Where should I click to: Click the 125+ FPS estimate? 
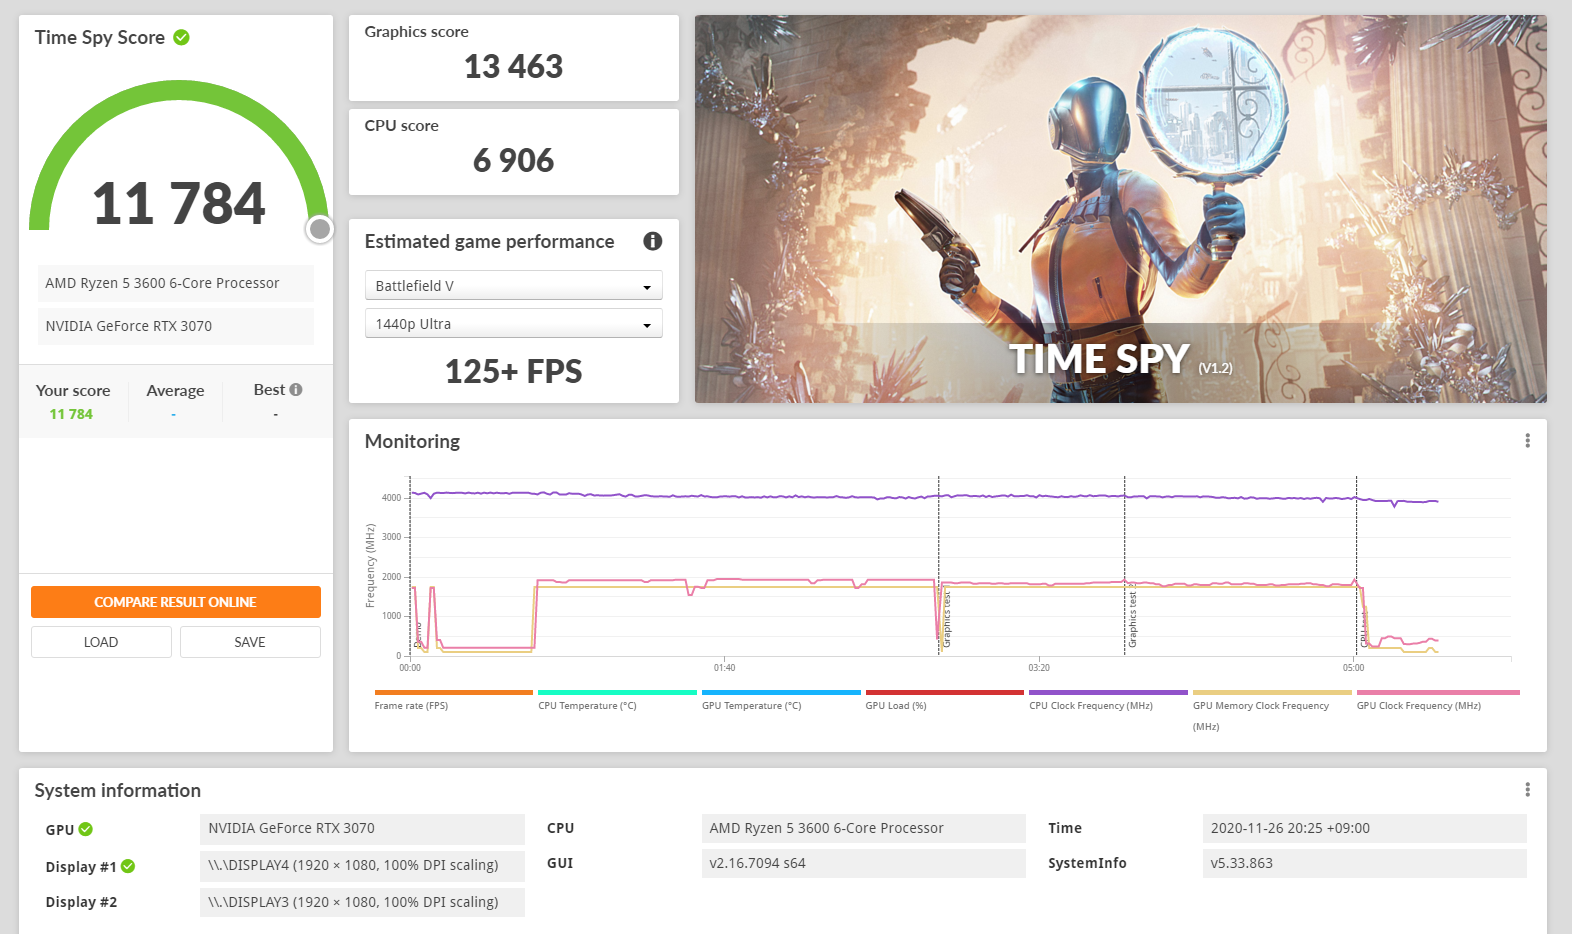click(513, 372)
